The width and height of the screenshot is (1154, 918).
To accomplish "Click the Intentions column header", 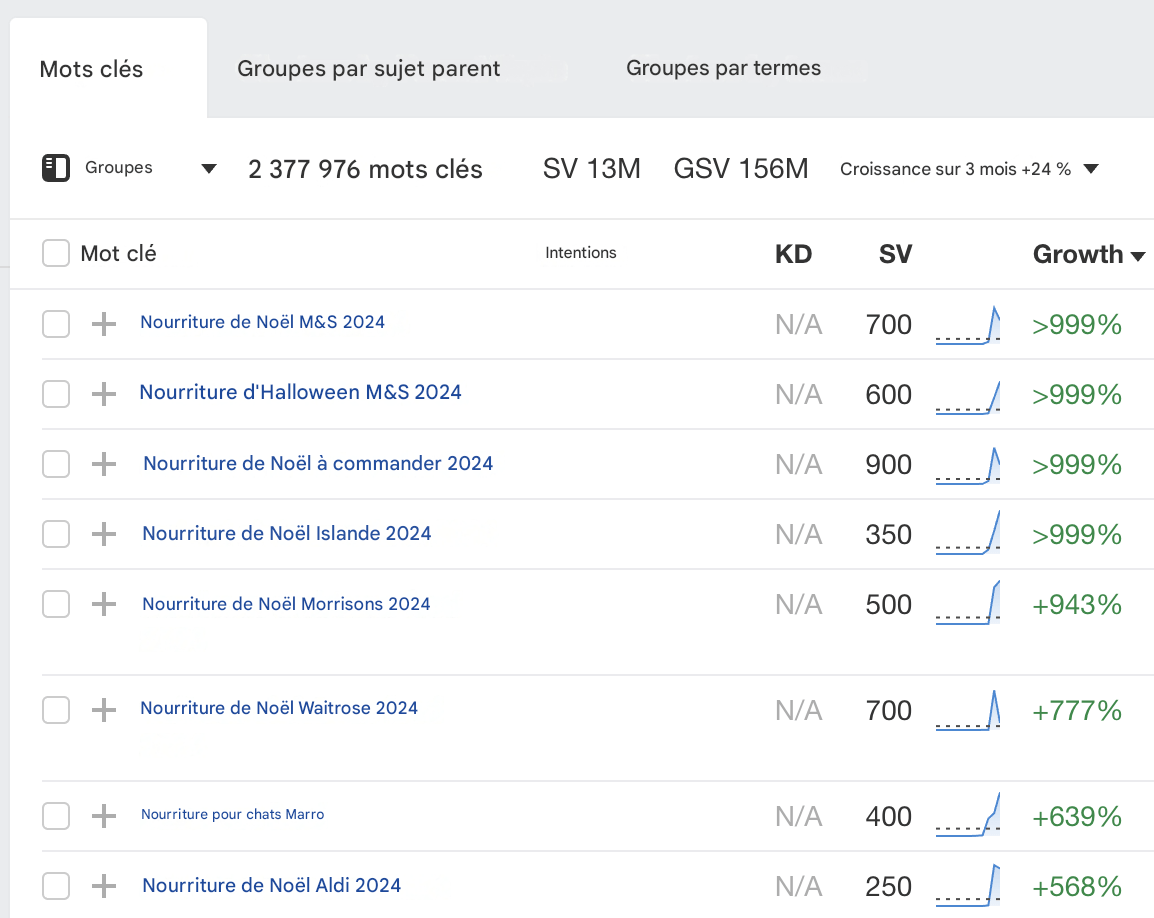I will coord(581,253).
